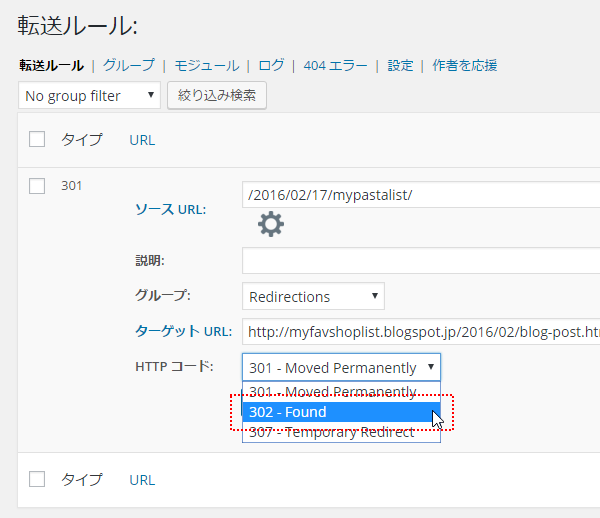Open the 設定 settings link
This screenshot has height=518, width=600.
tap(400, 65)
